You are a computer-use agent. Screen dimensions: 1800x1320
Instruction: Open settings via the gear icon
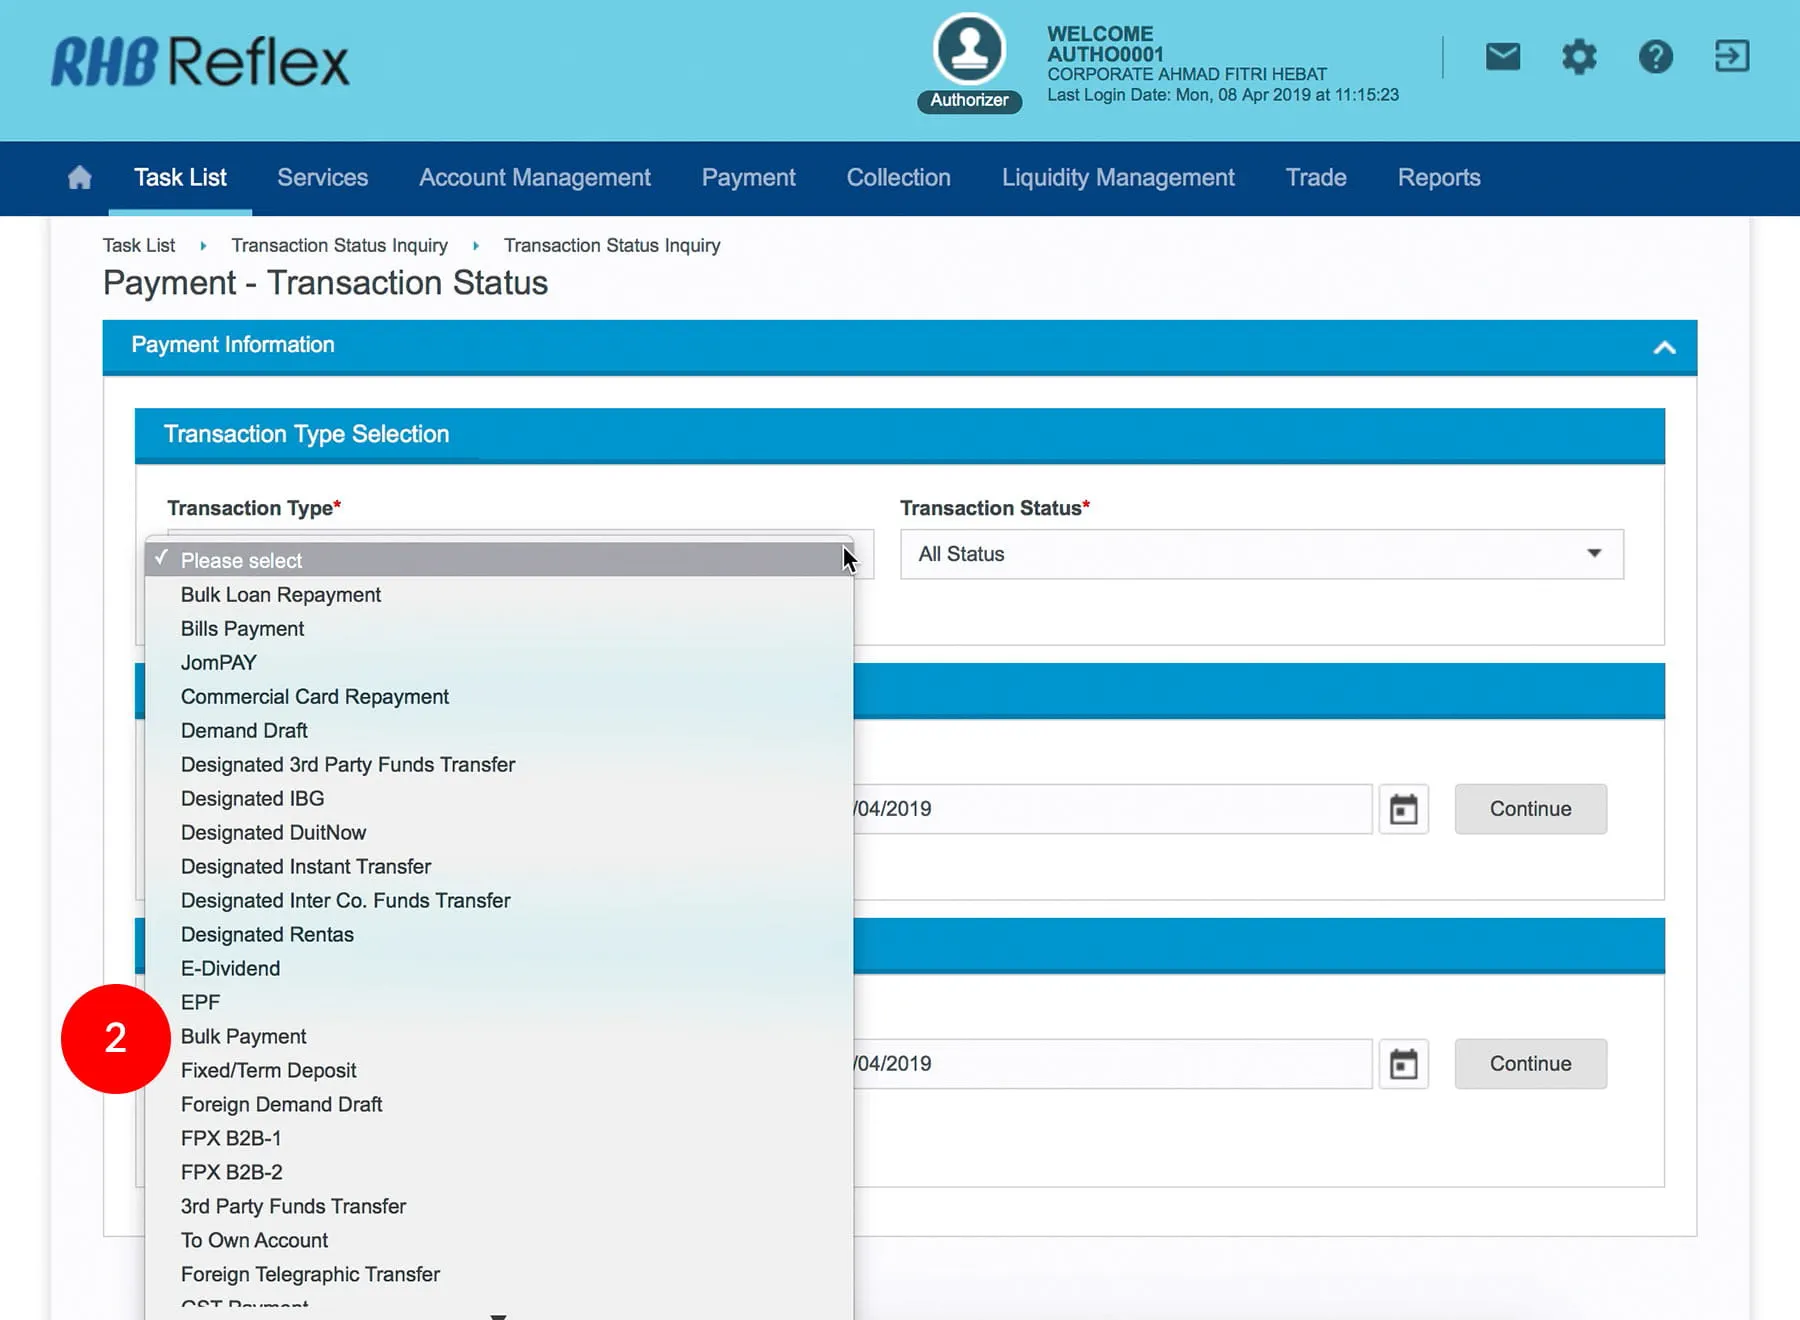[1579, 57]
